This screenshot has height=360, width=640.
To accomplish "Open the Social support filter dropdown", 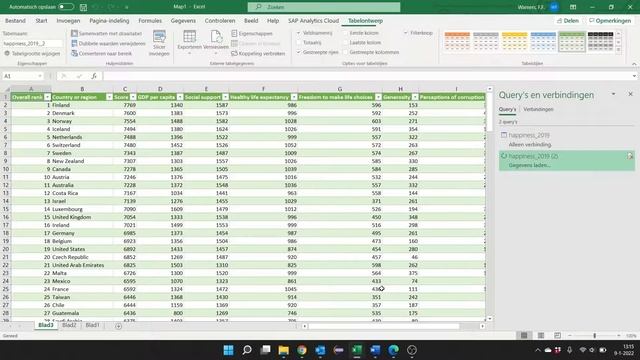I will (225, 97).
